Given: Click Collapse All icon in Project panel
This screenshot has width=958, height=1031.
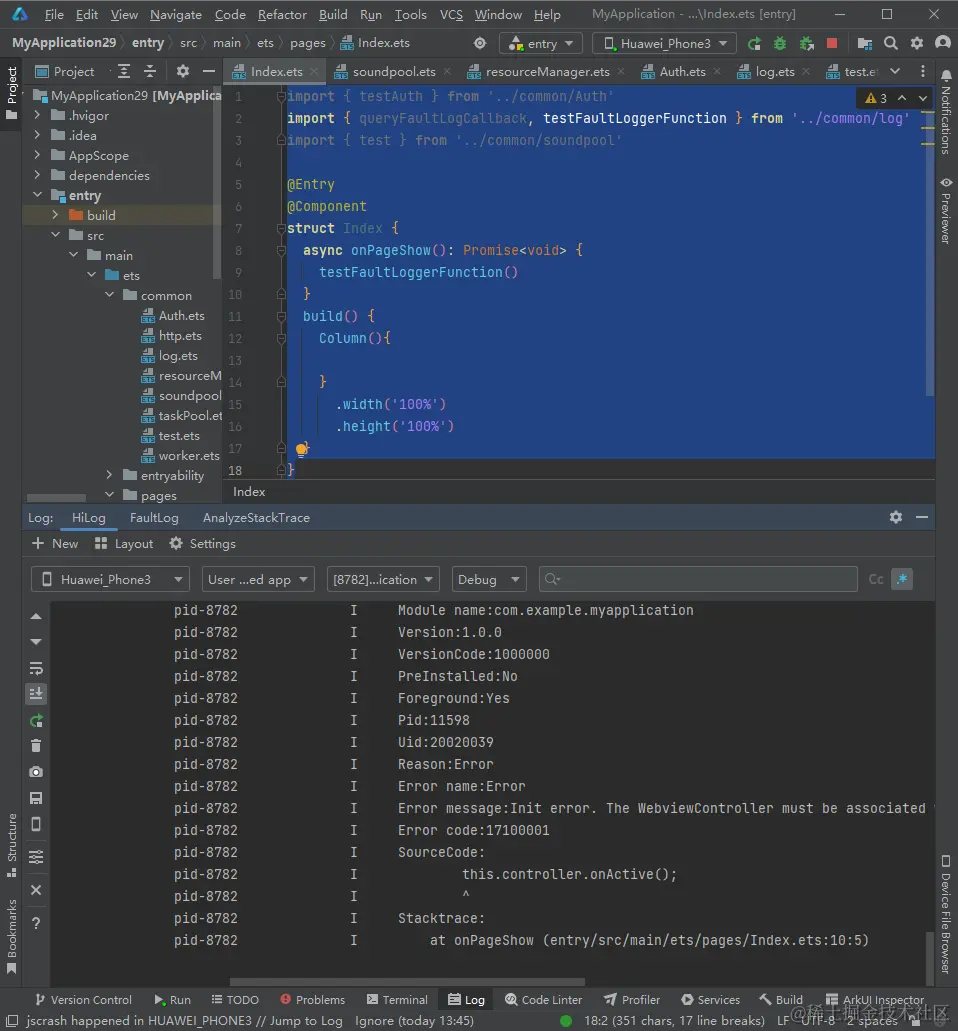Looking at the screenshot, I should tap(150, 71).
